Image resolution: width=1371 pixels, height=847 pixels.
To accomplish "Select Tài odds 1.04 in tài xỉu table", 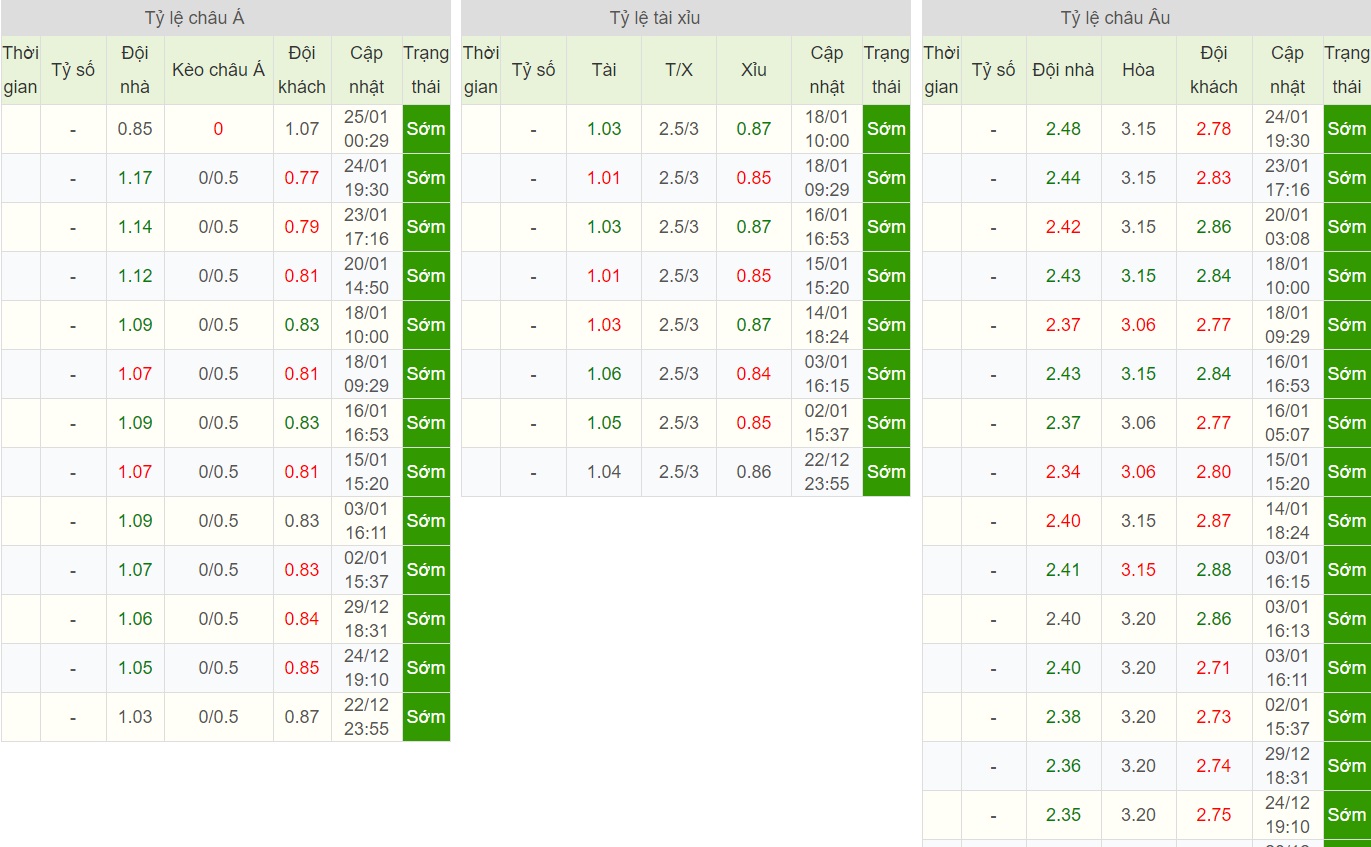I will [604, 472].
